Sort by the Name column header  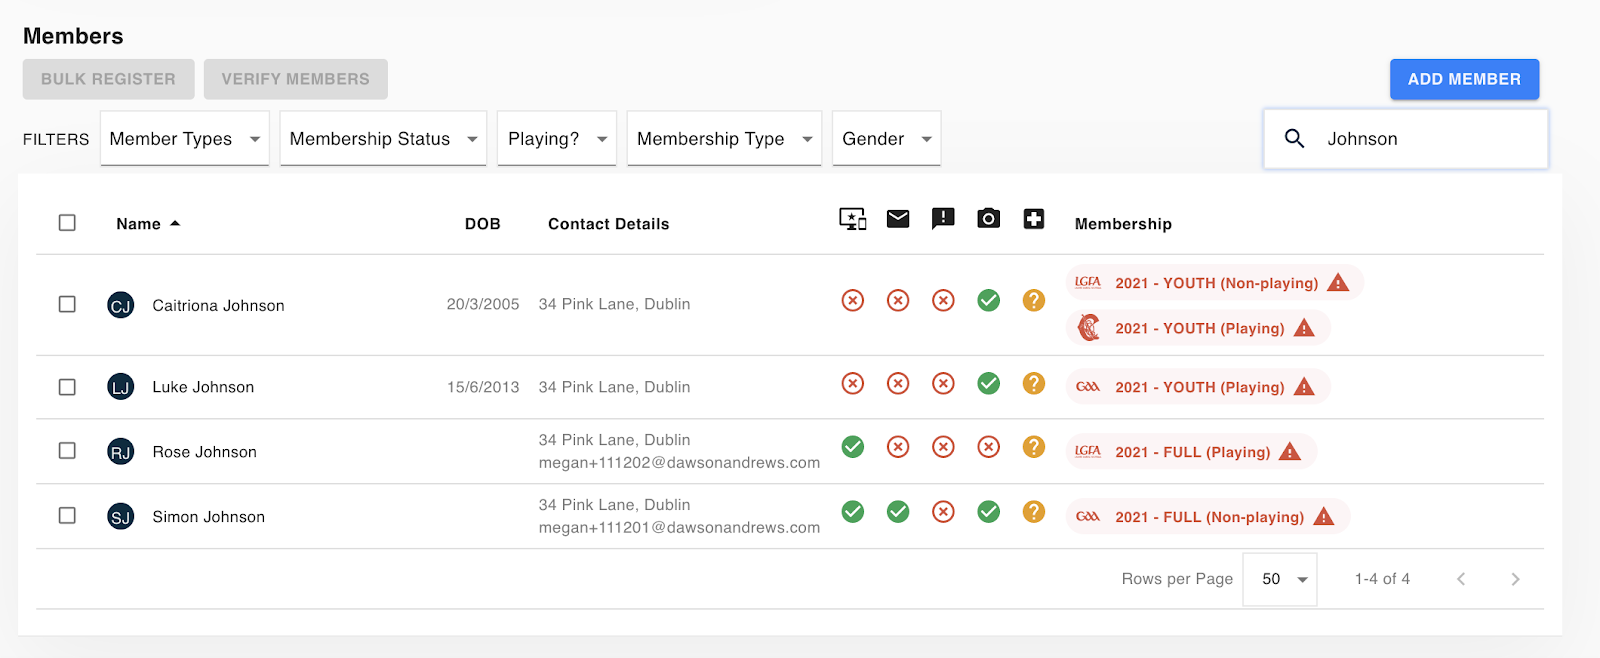[148, 224]
